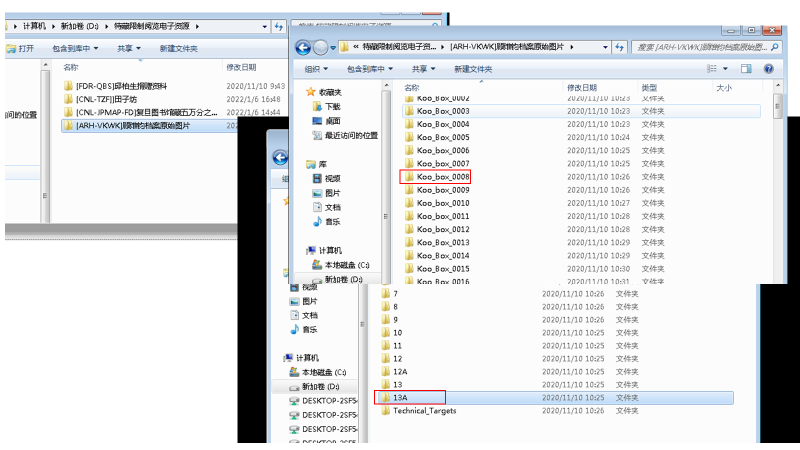This screenshot has width=800, height=450.
Task: Select the [ARH-VKWK] folder in the left window
Action: pyautogui.click(x=149, y=126)
